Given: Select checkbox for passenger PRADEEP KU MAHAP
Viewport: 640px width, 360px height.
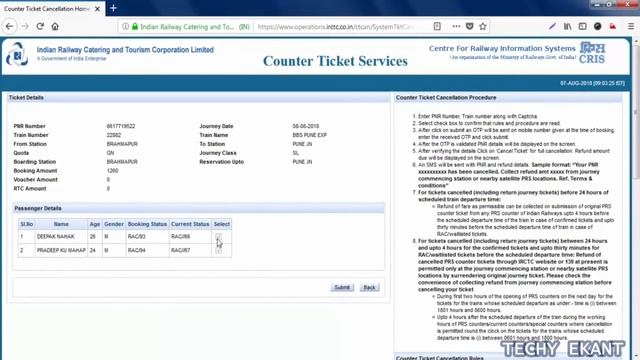Looking at the screenshot, I should point(218,250).
